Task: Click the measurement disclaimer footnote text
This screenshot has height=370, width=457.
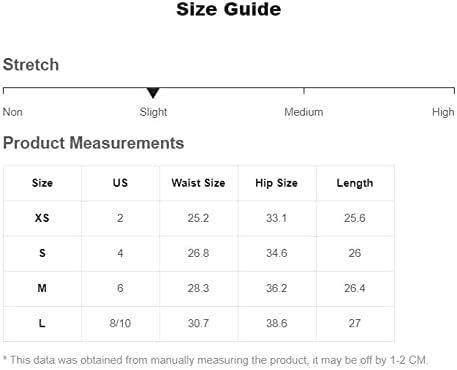Action: (x=215, y=360)
